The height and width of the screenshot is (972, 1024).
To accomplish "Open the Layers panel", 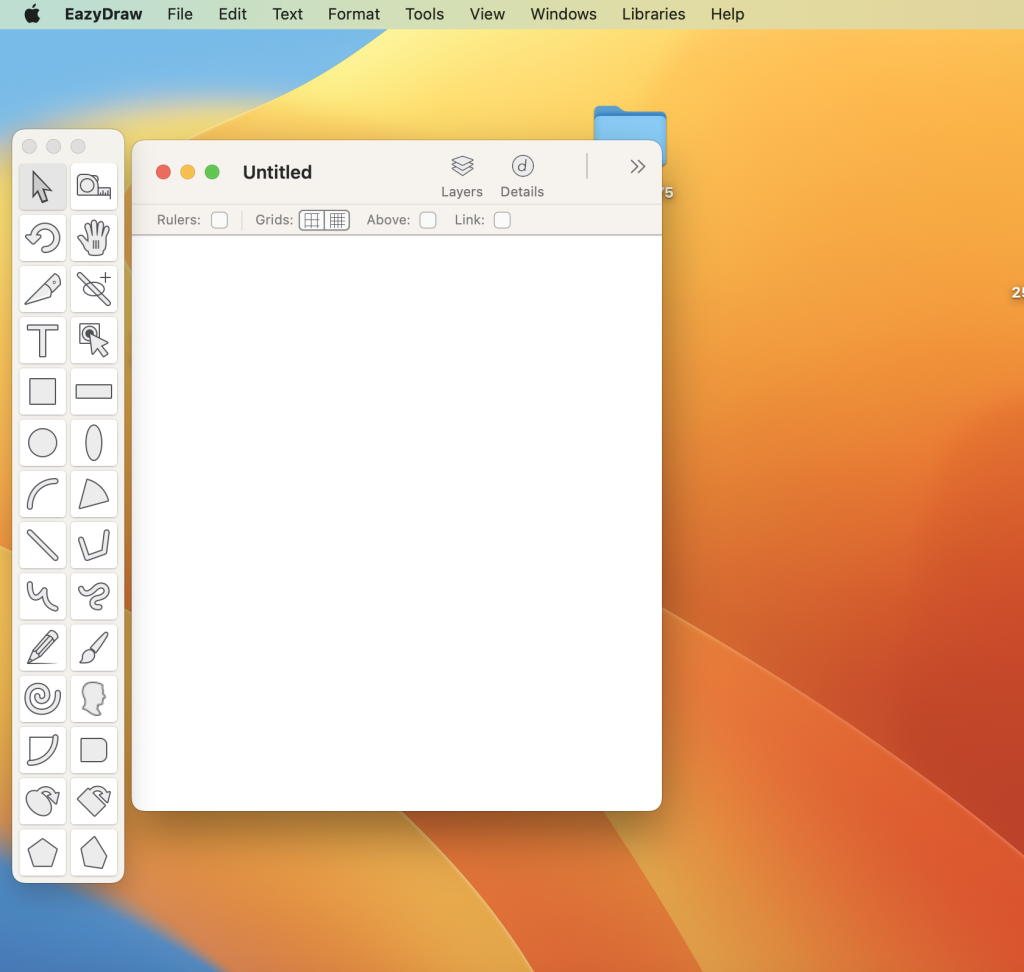I will [462, 176].
